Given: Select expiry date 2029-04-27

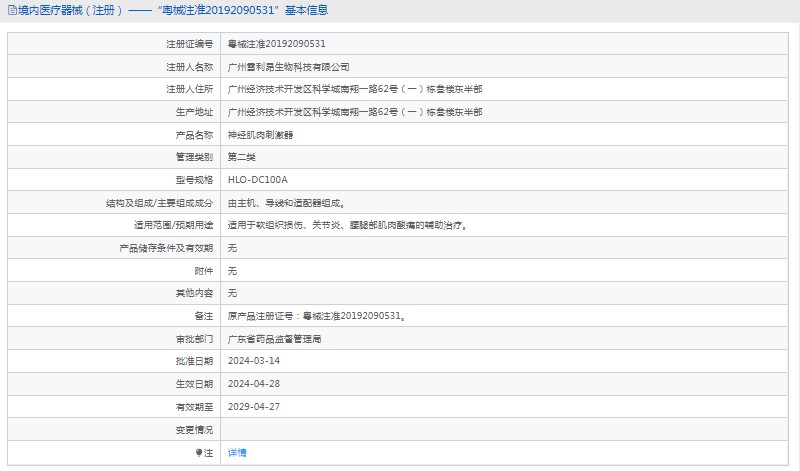Looking at the screenshot, I should click(x=254, y=407).
